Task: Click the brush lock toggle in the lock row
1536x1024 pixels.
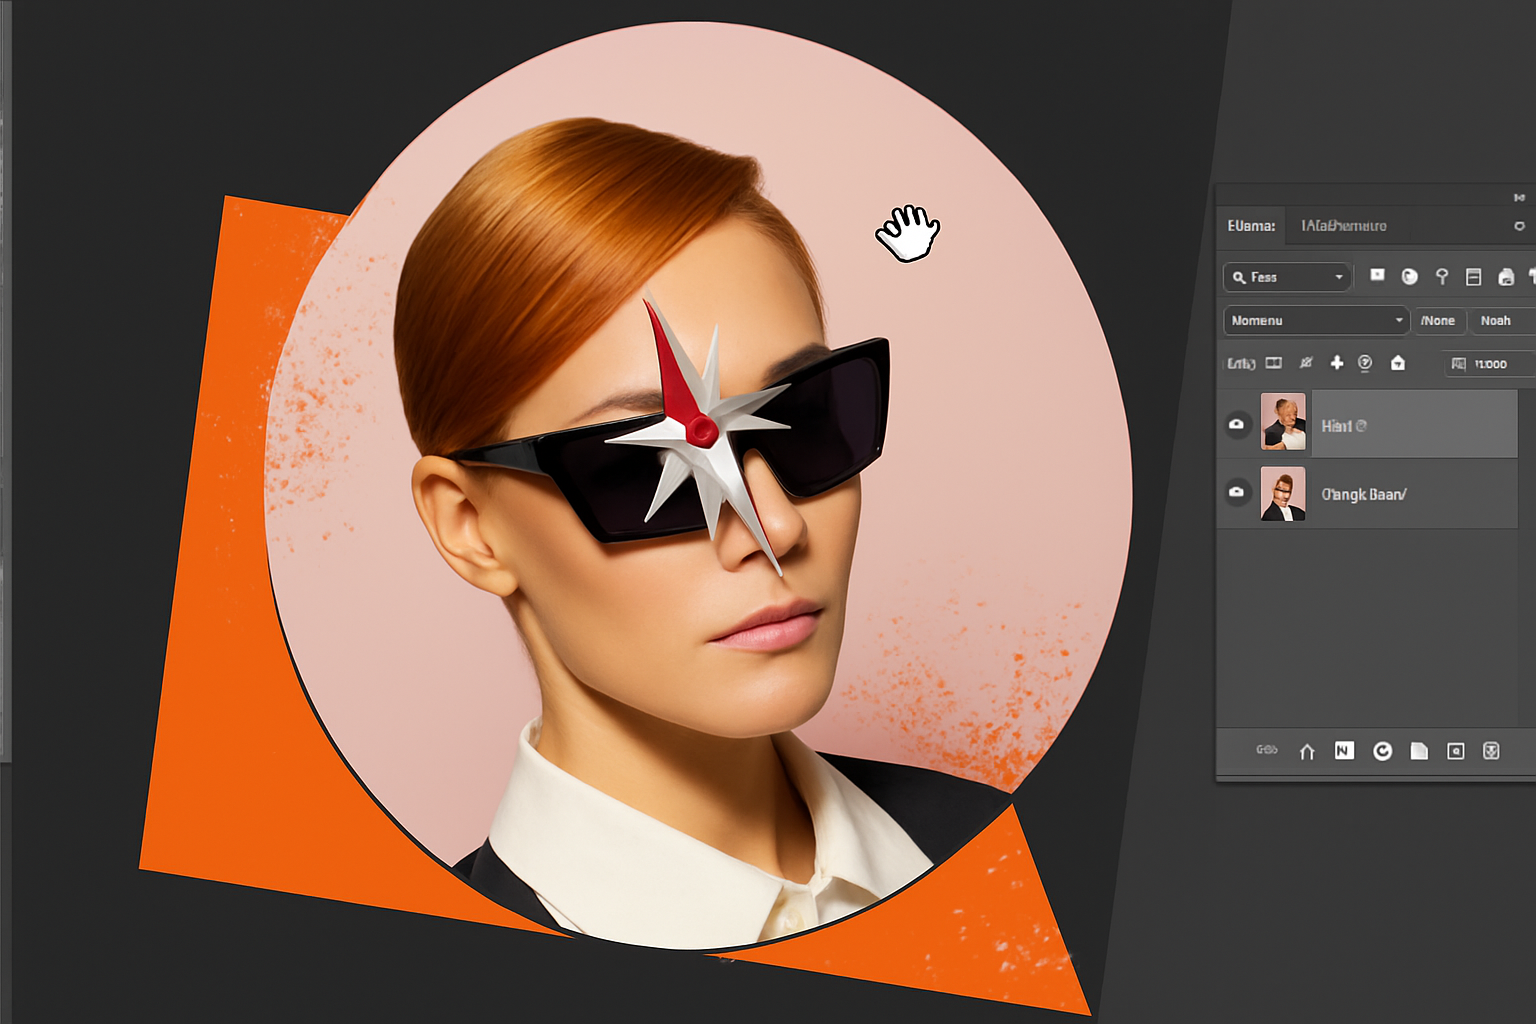Action: [1307, 363]
